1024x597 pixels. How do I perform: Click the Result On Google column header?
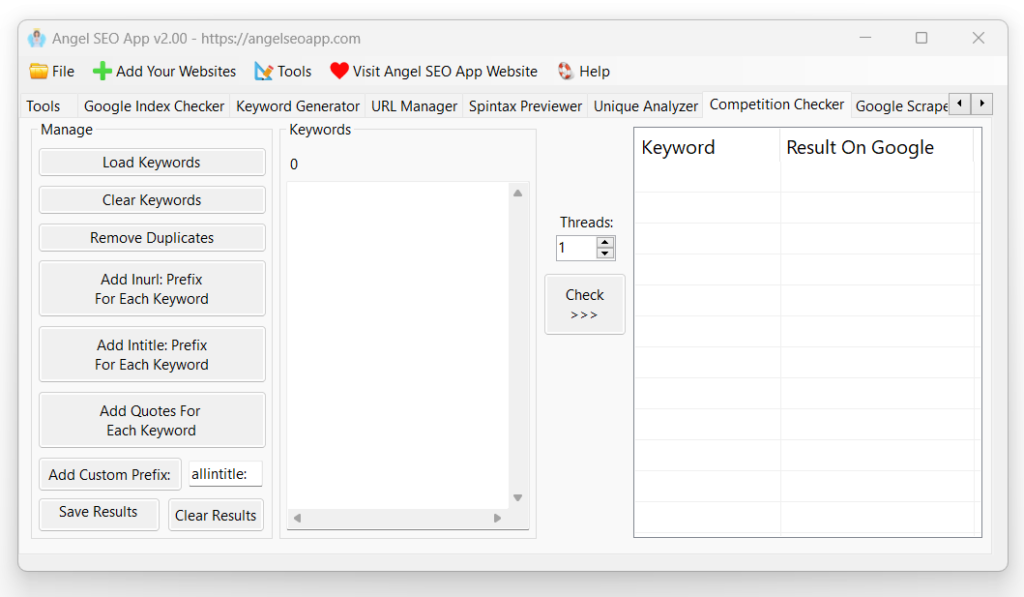(876, 148)
